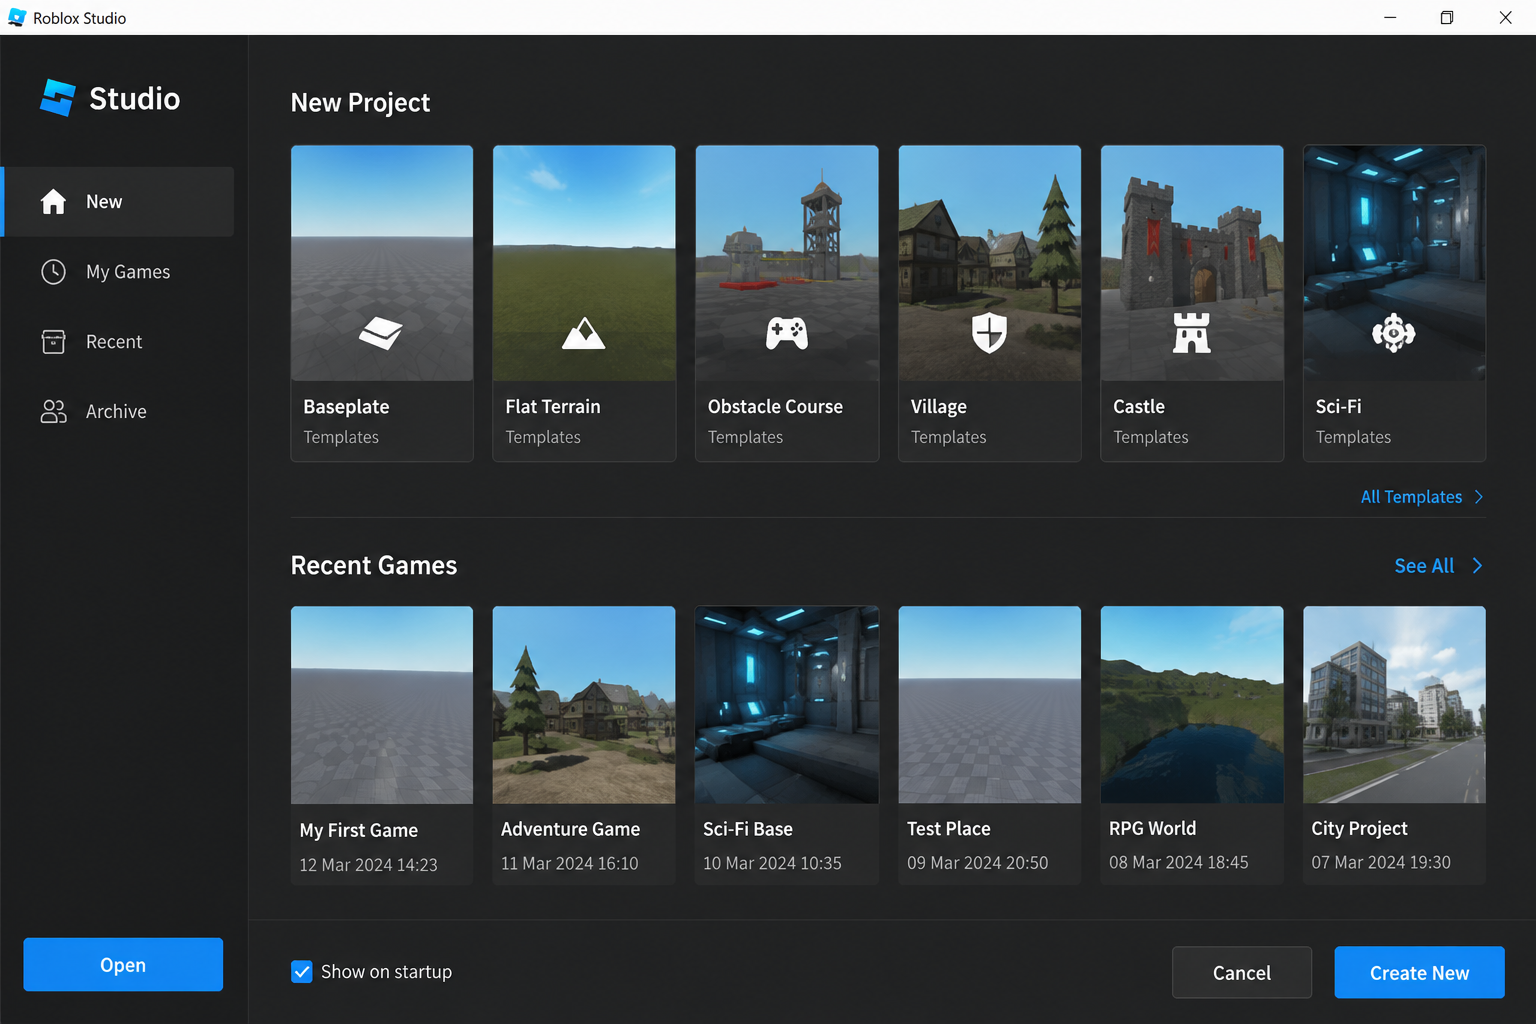Click the Obstacle Course template title

click(775, 407)
